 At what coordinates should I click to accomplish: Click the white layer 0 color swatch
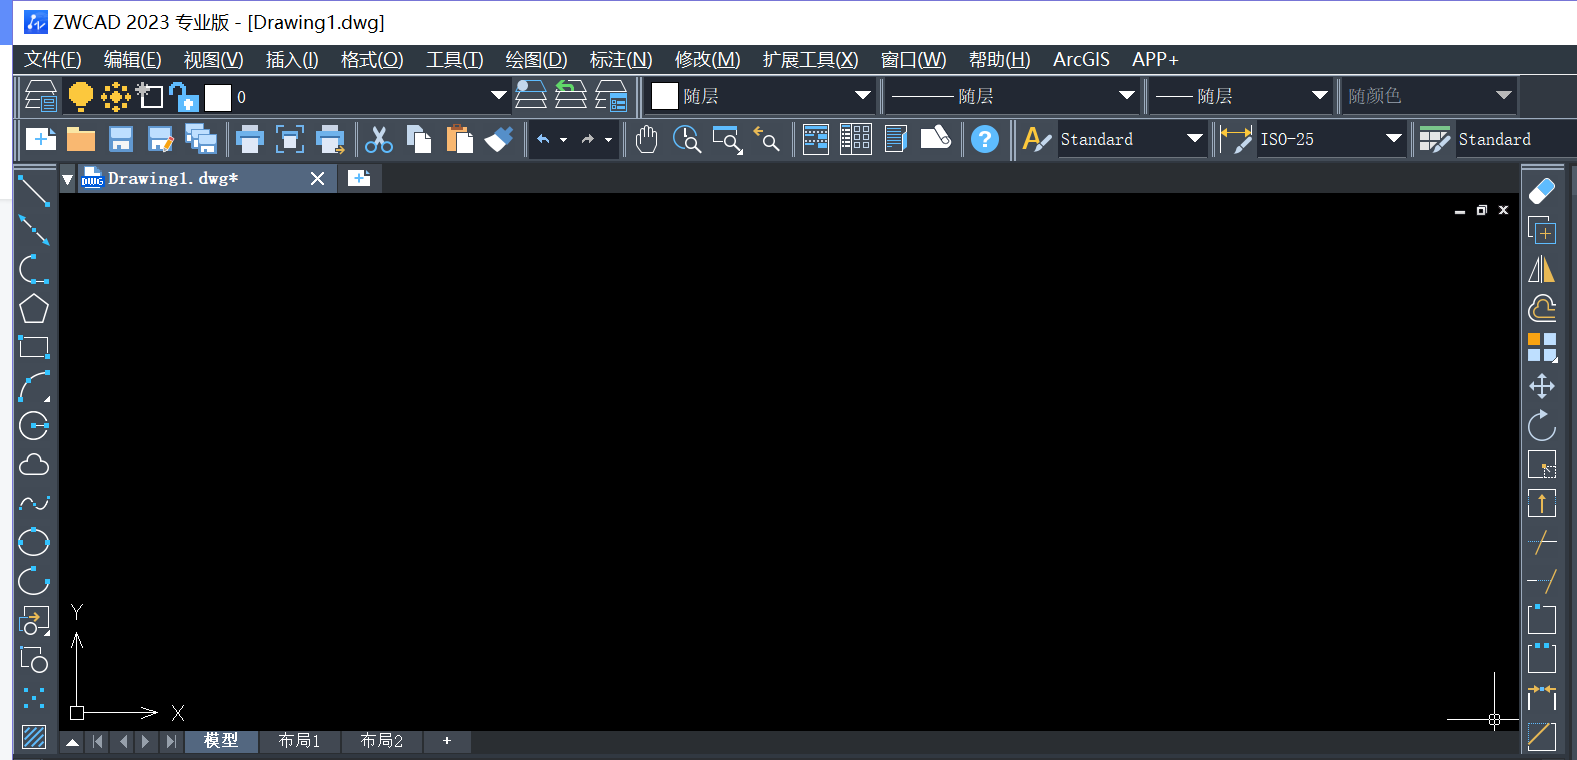(x=218, y=97)
